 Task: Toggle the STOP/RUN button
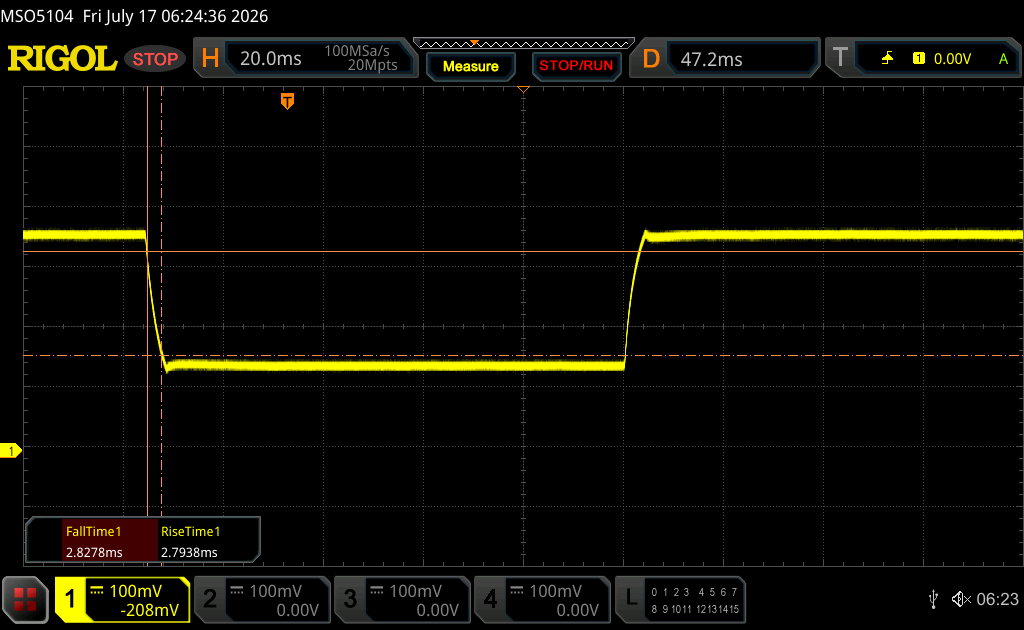pos(576,66)
